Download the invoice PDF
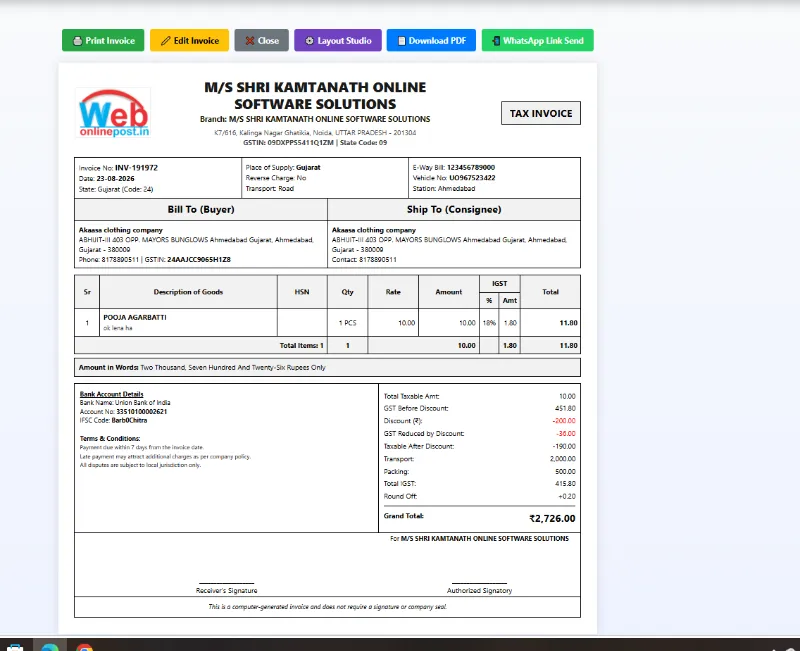Image resolution: width=800 pixels, height=651 pixels. click(431, 40)
